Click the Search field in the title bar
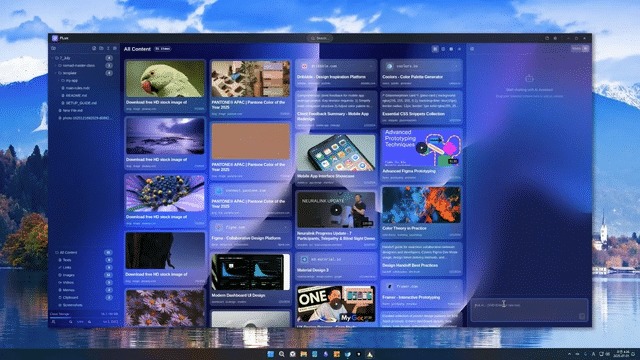Viewport: 640px width, 360px height. pos(320,38)
